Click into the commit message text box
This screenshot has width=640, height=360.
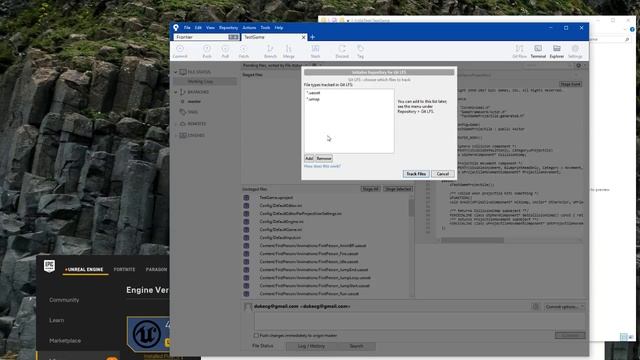420,321
